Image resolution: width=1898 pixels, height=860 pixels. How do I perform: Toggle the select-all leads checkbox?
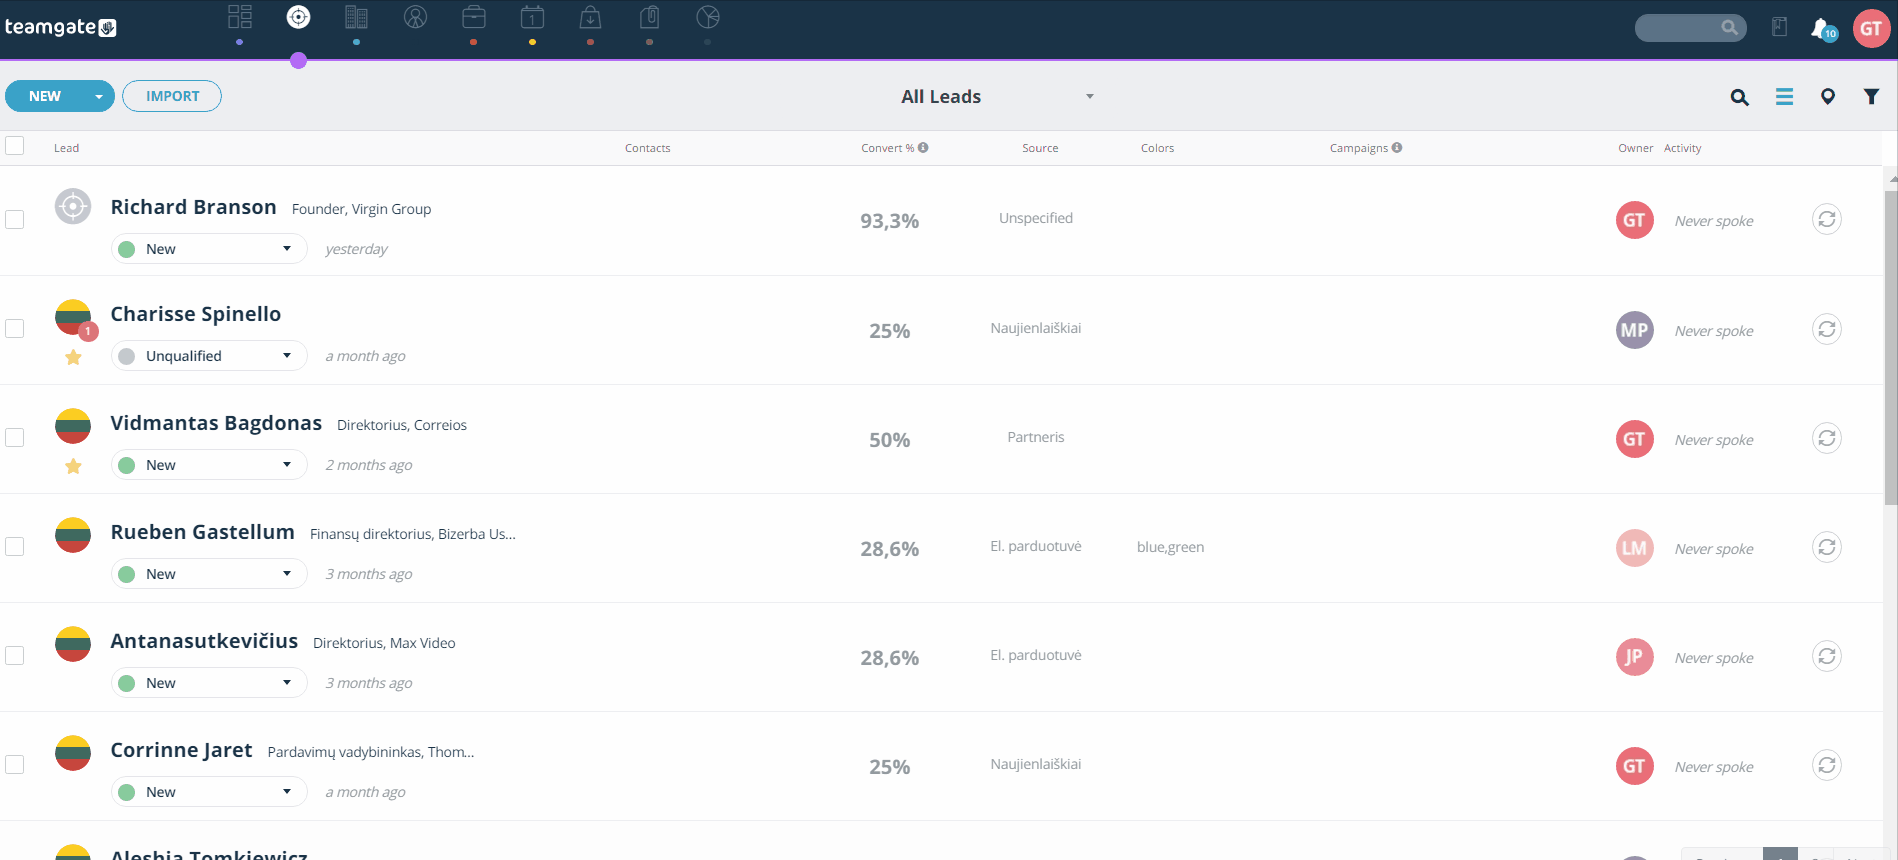pos(15,146)
